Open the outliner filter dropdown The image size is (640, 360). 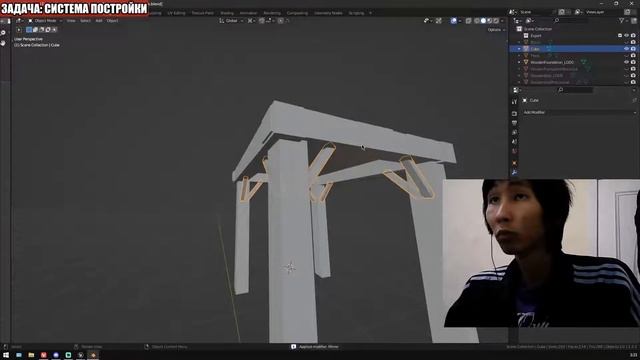623,20
